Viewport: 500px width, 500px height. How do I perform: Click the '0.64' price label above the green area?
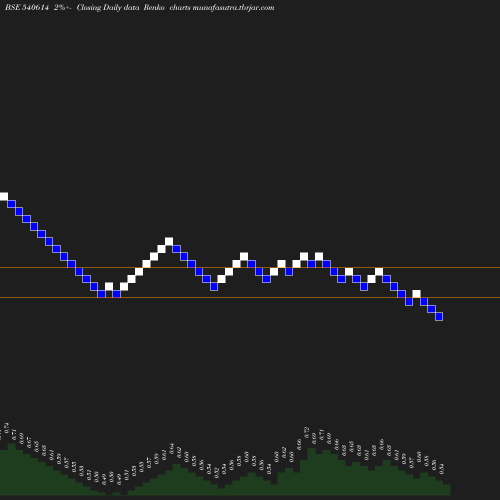point(172,448)
